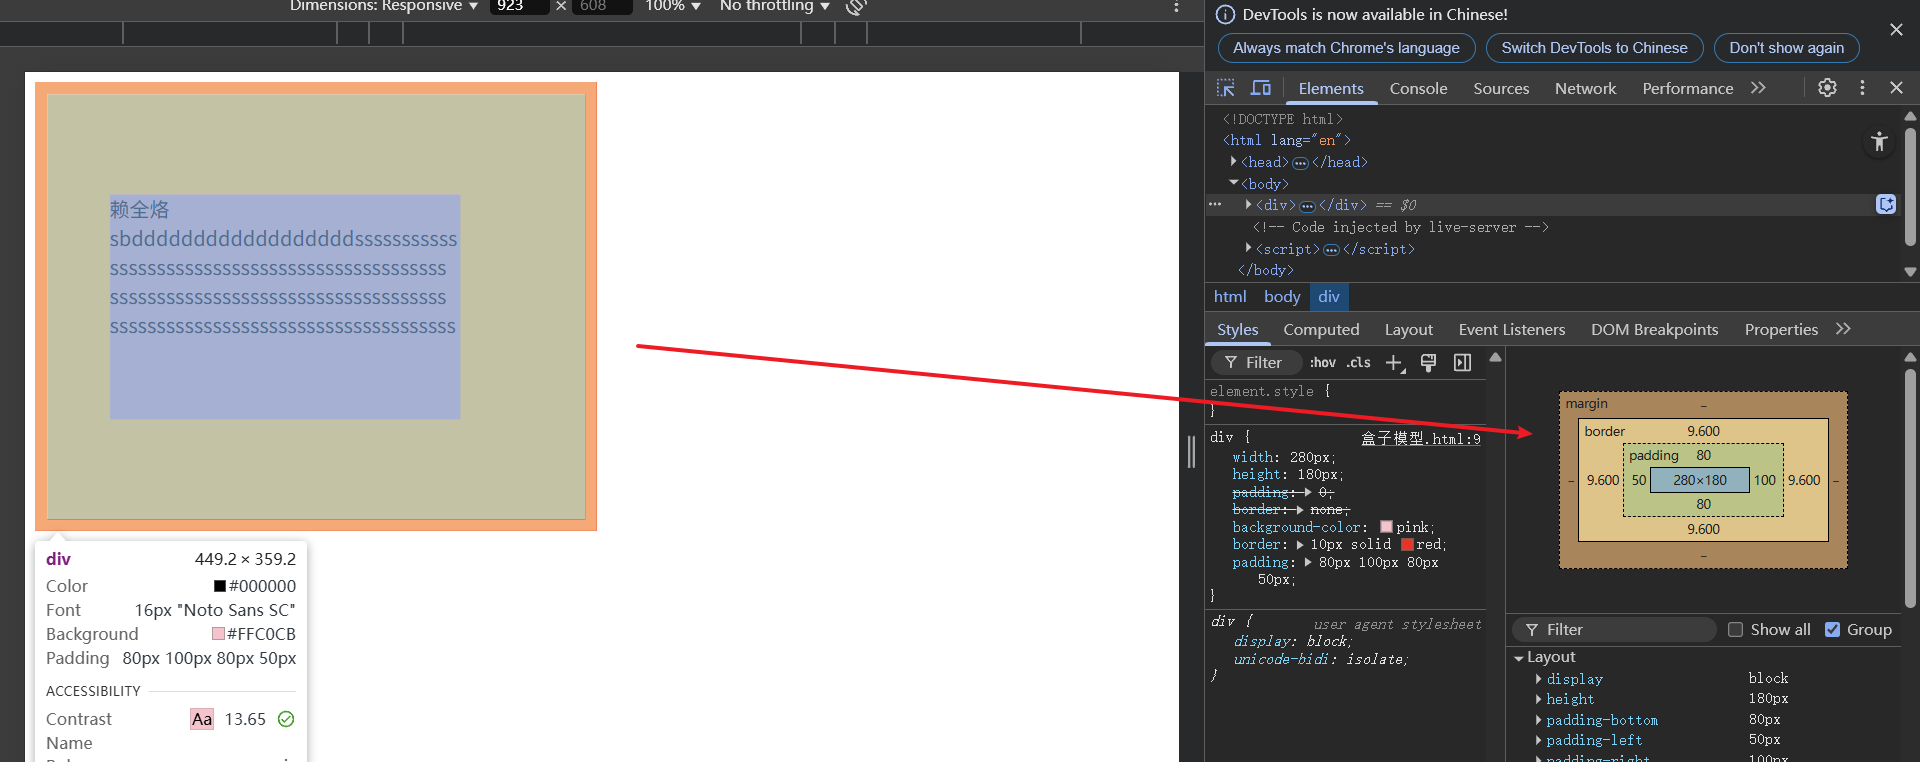Viewport: 1920px width, 762px height.
Task: Click the pink background-color swatch
Action: click(1386, 527)
